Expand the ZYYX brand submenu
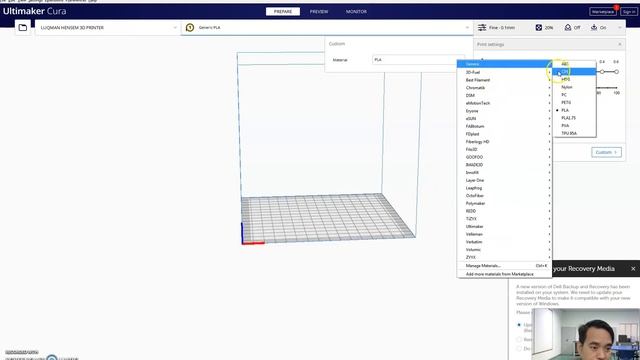The image size is (640, 360). [504, 257]
